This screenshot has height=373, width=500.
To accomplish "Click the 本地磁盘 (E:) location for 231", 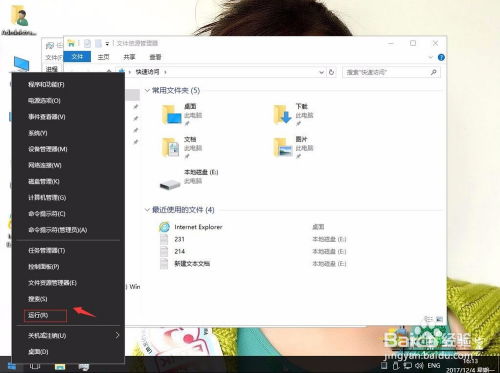I will tap(329, 239).
